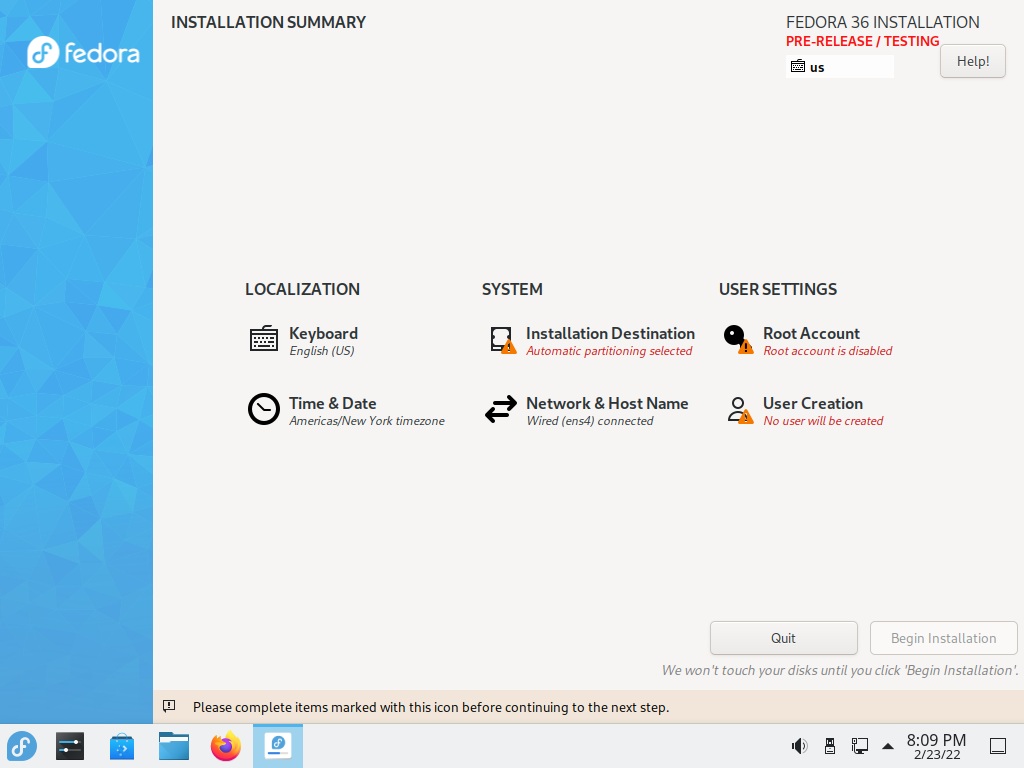
Task: Click the us keyboard layout indicator
Action: 840,67
